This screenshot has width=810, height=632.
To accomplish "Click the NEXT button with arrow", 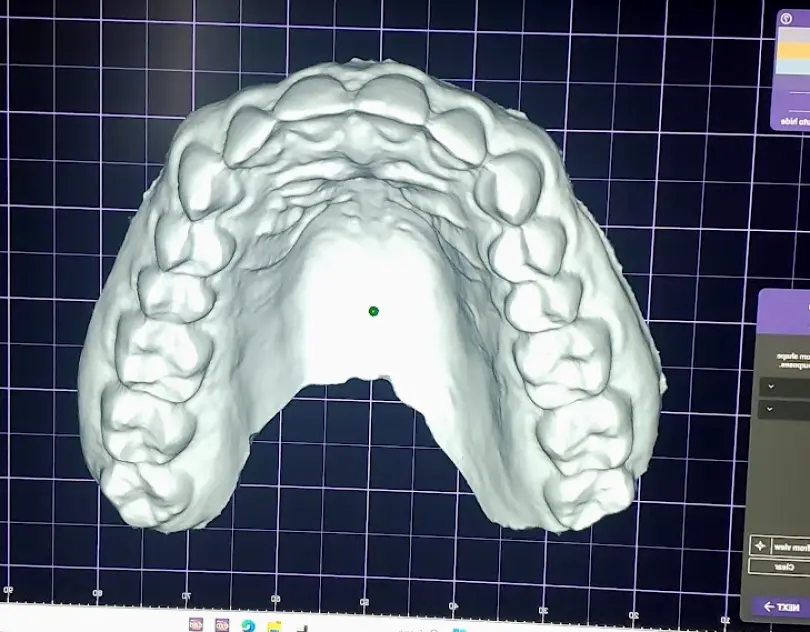I will tap(782, 607).
